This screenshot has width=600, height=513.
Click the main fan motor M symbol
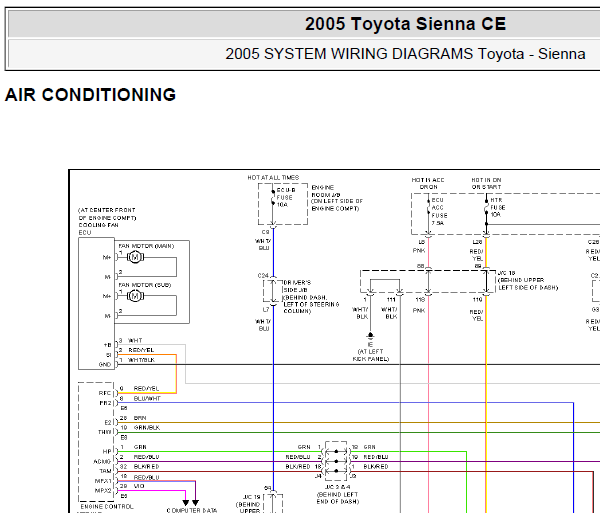(135, 257)
